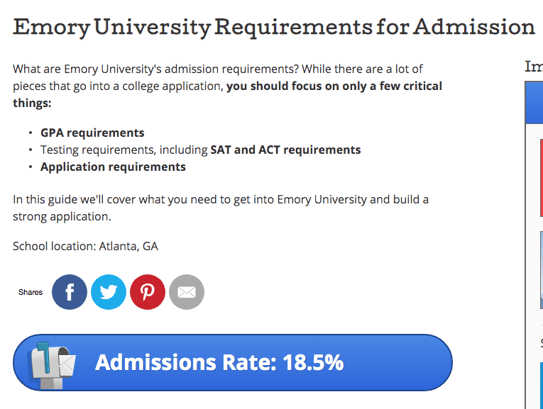Click the SAT and ACT requirements text

(x=286, y=150)
